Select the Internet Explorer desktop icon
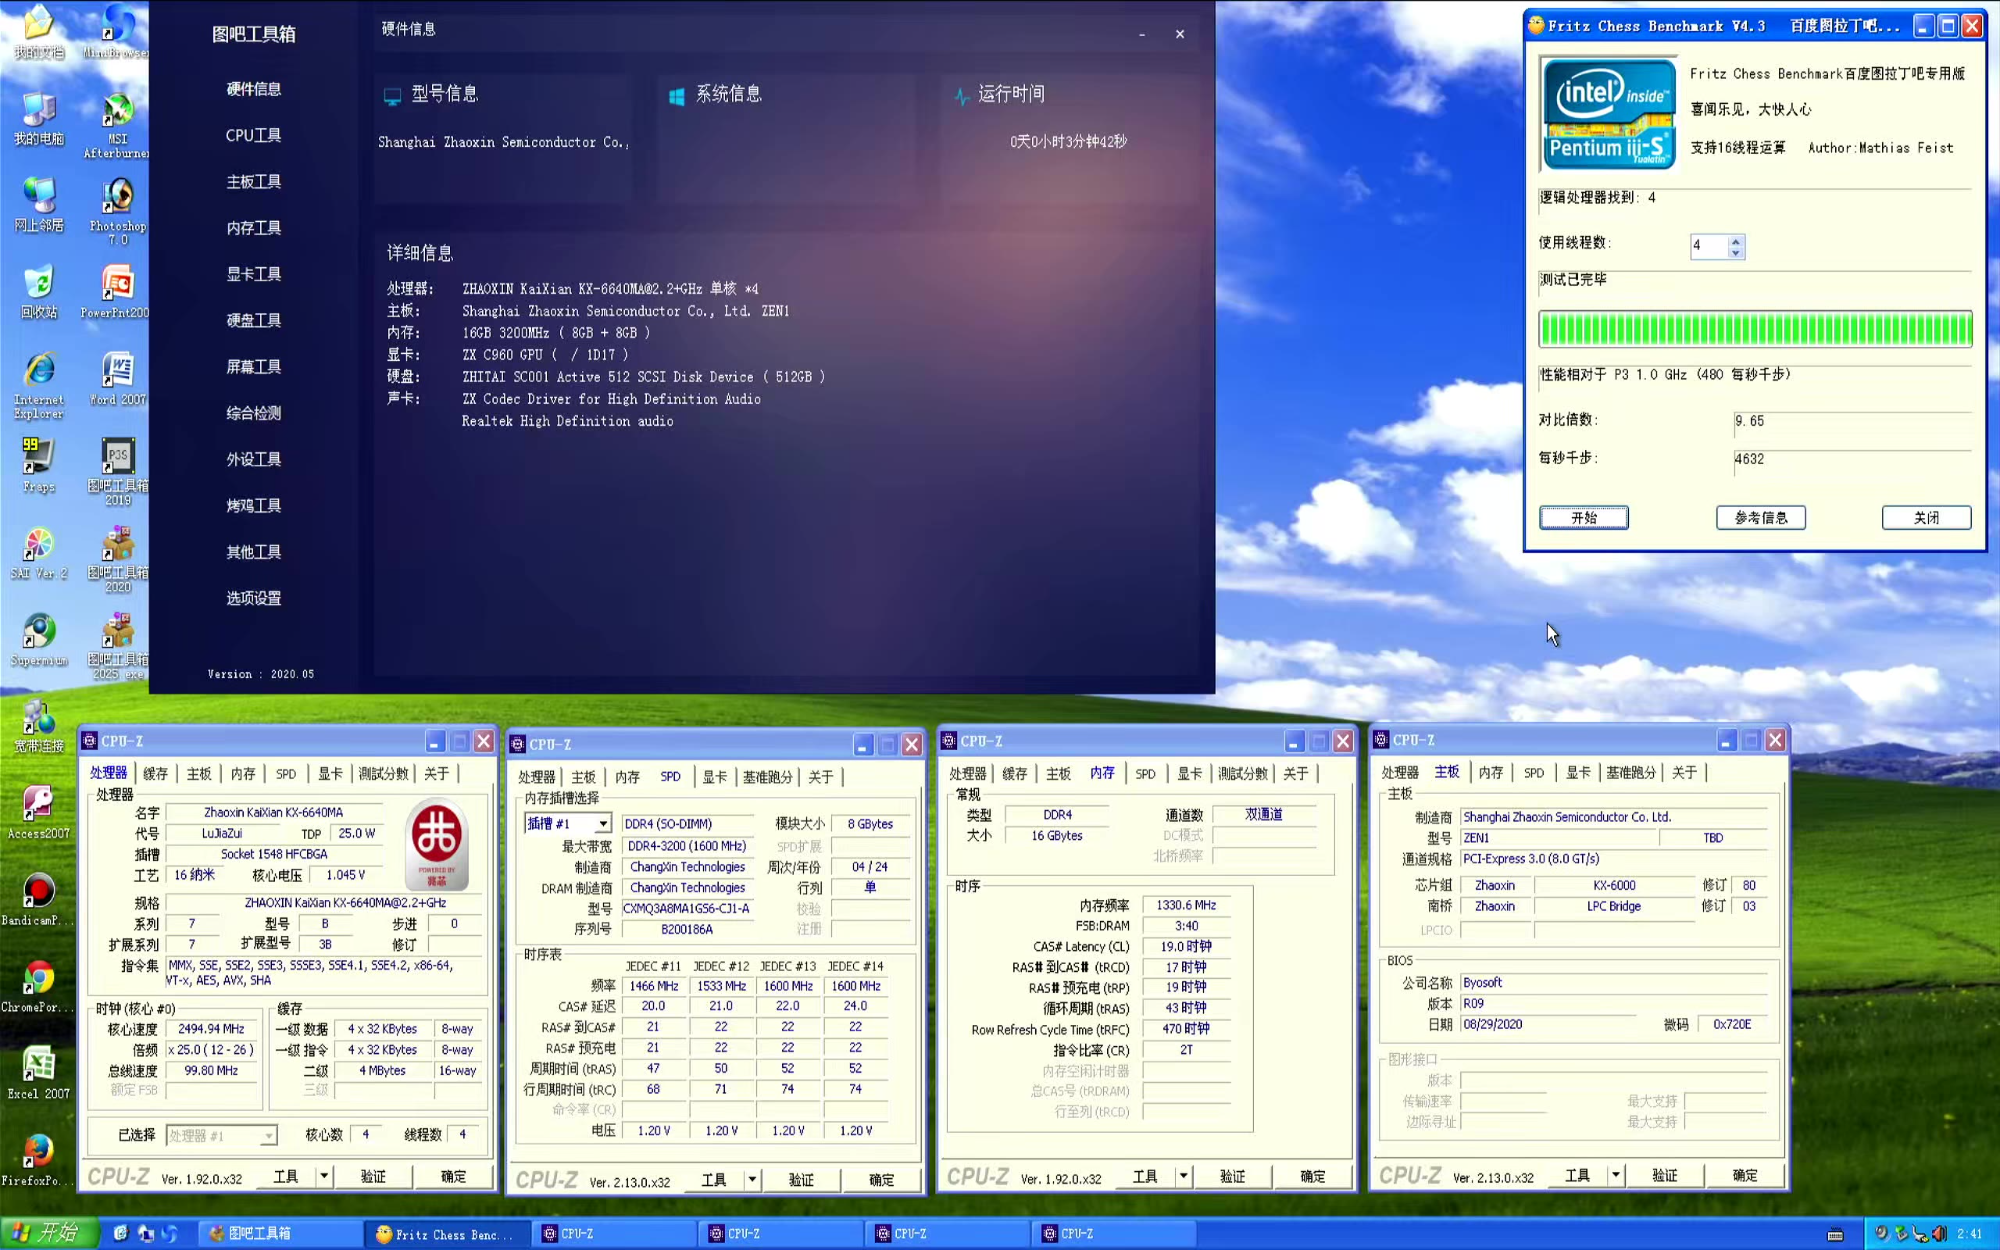The height and width of the screenshot is (1250, 2000). click(x=39, y=384)
